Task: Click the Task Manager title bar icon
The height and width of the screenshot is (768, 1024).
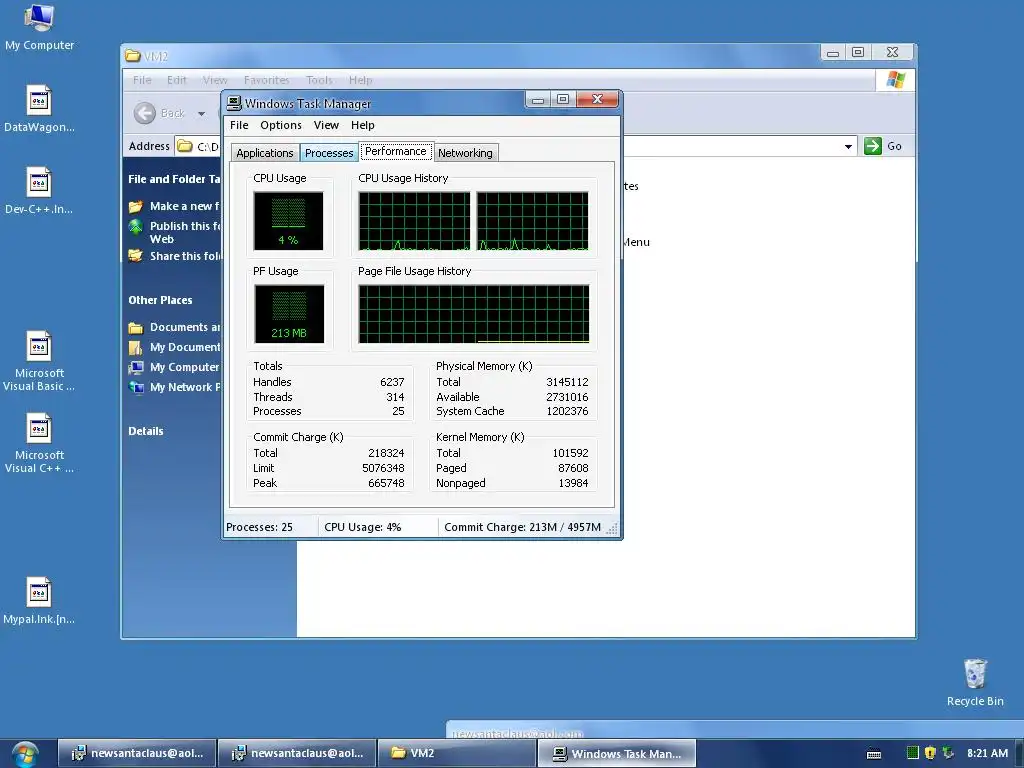Action: pyautogui.click(x=234, y=103)
